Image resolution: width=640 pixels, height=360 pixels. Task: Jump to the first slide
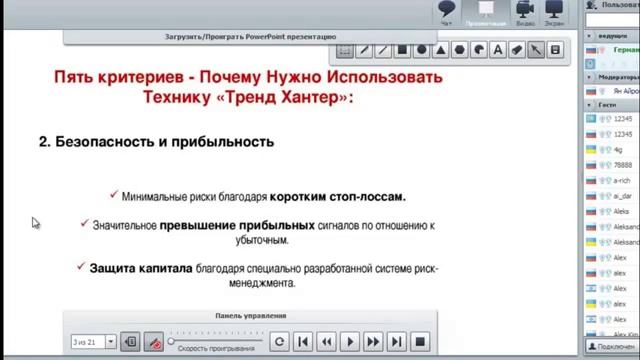[x=303, y=342]
